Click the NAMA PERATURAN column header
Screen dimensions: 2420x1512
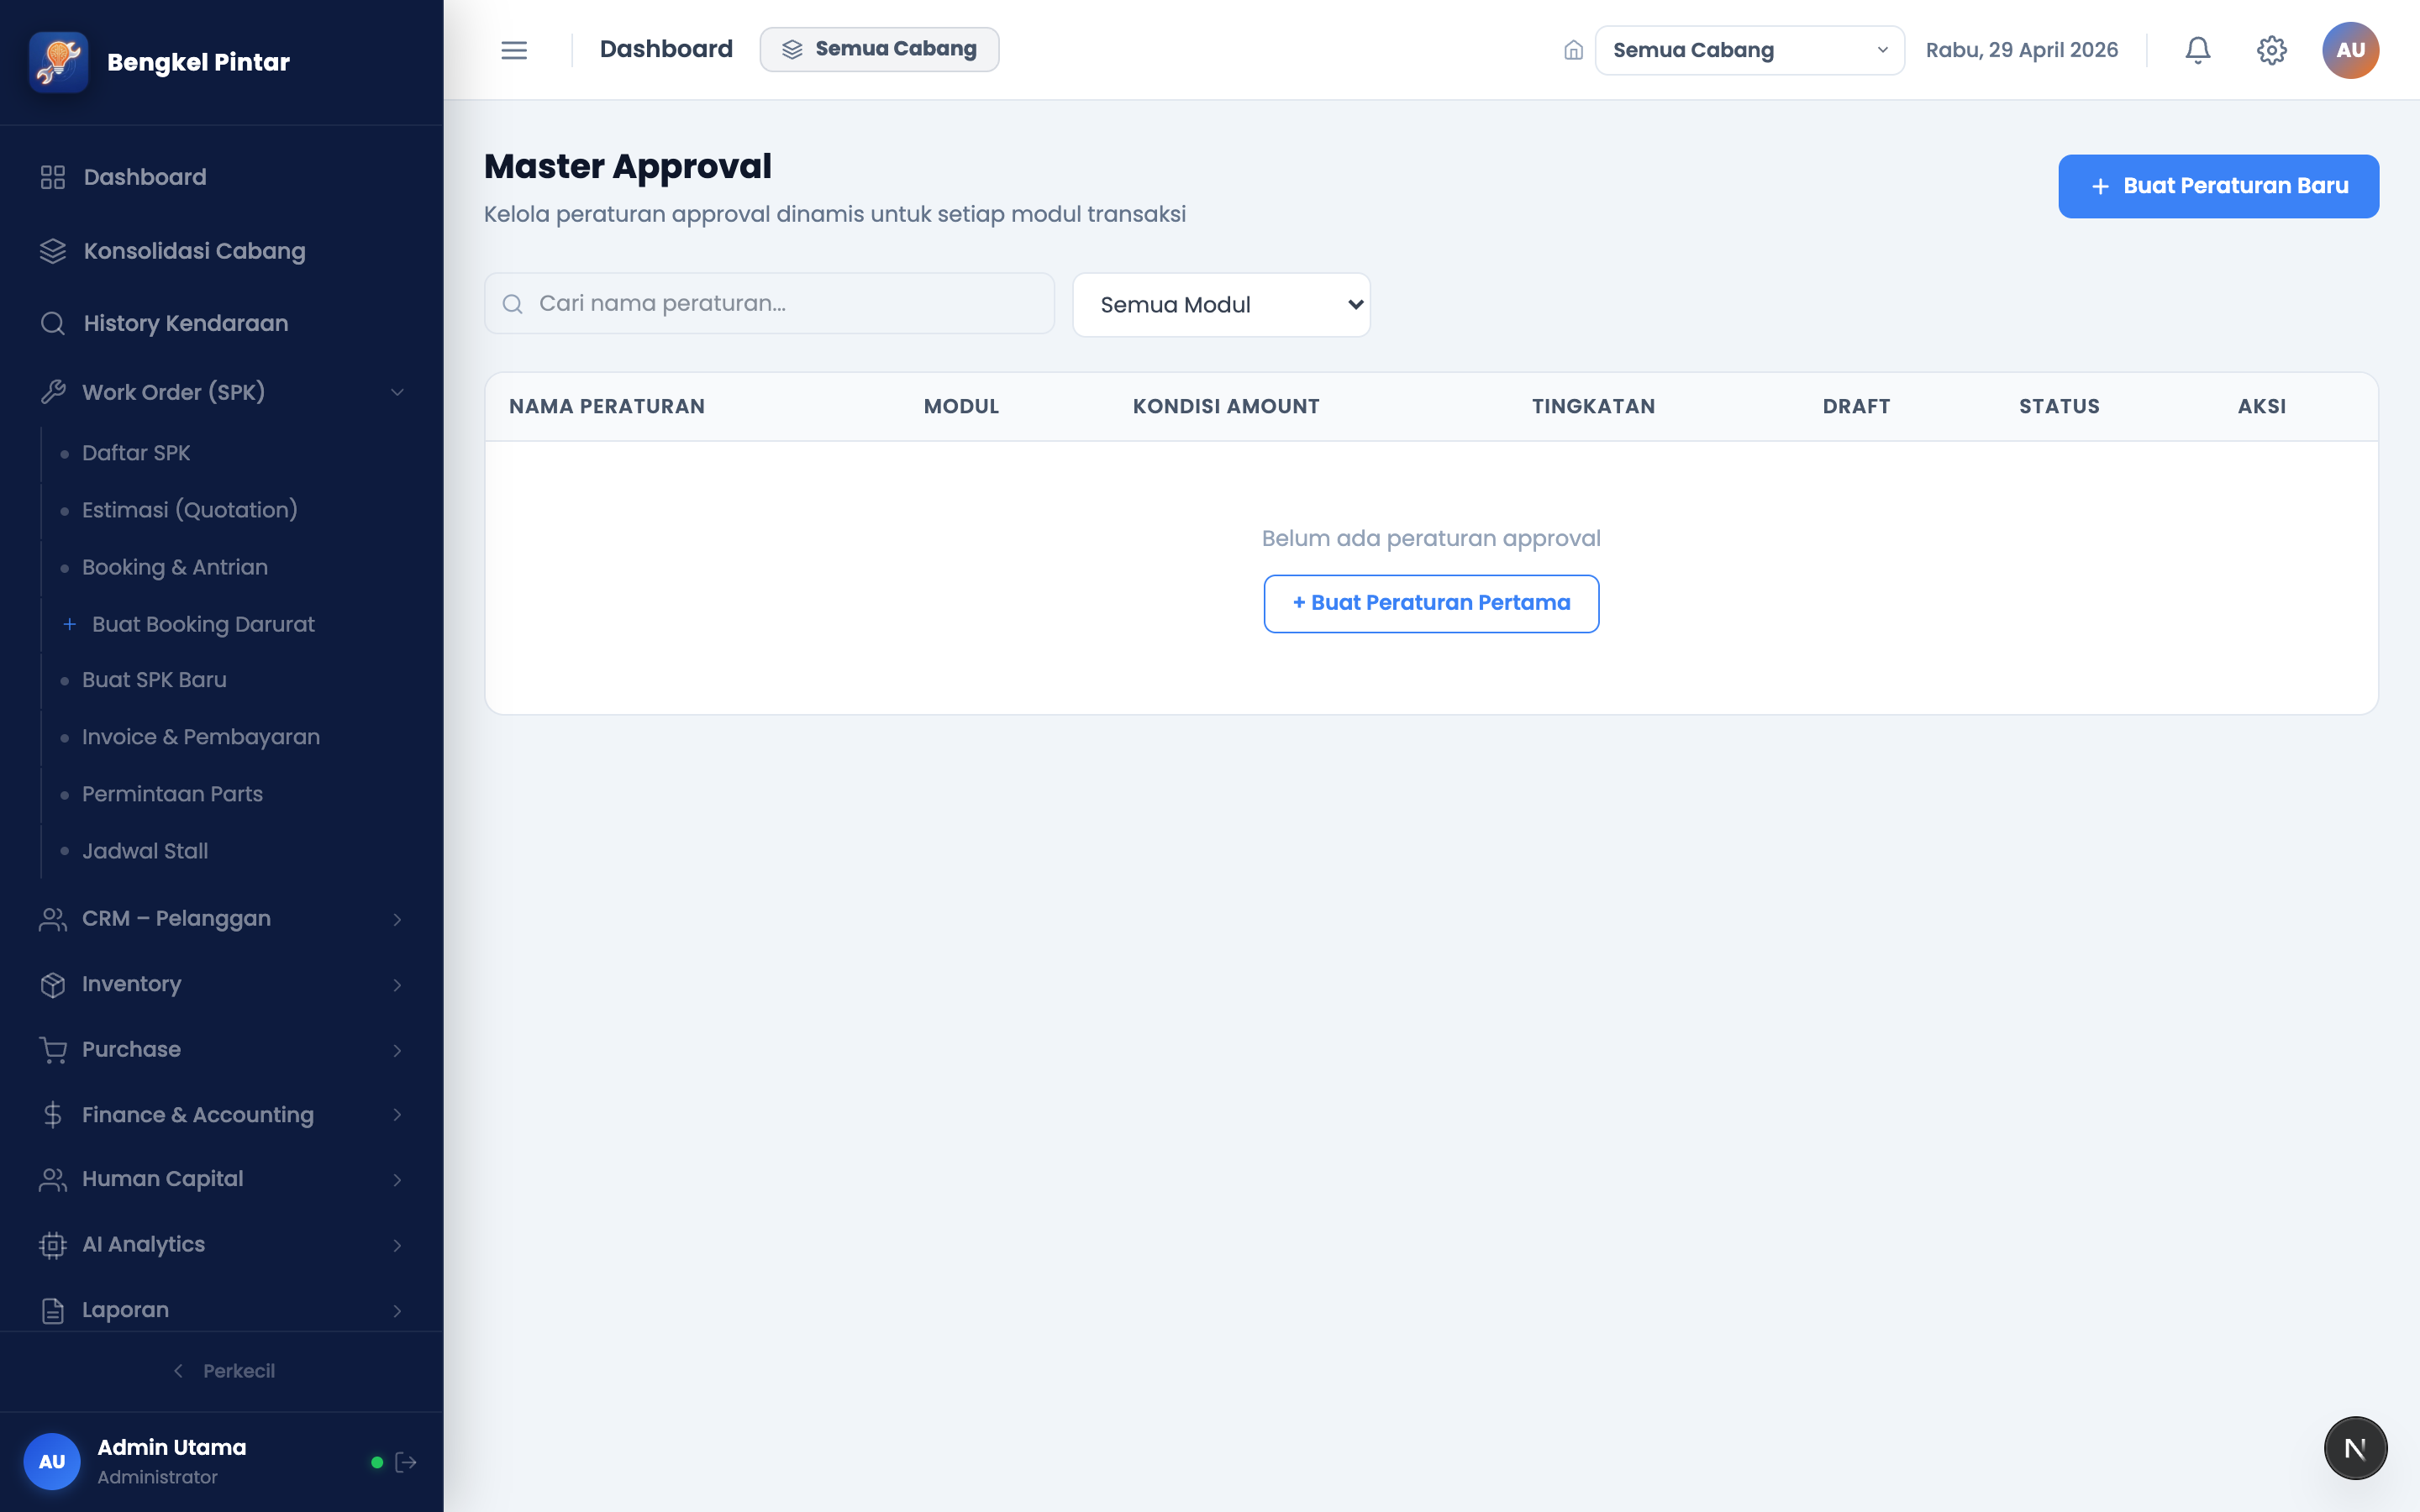pos(607,407)
